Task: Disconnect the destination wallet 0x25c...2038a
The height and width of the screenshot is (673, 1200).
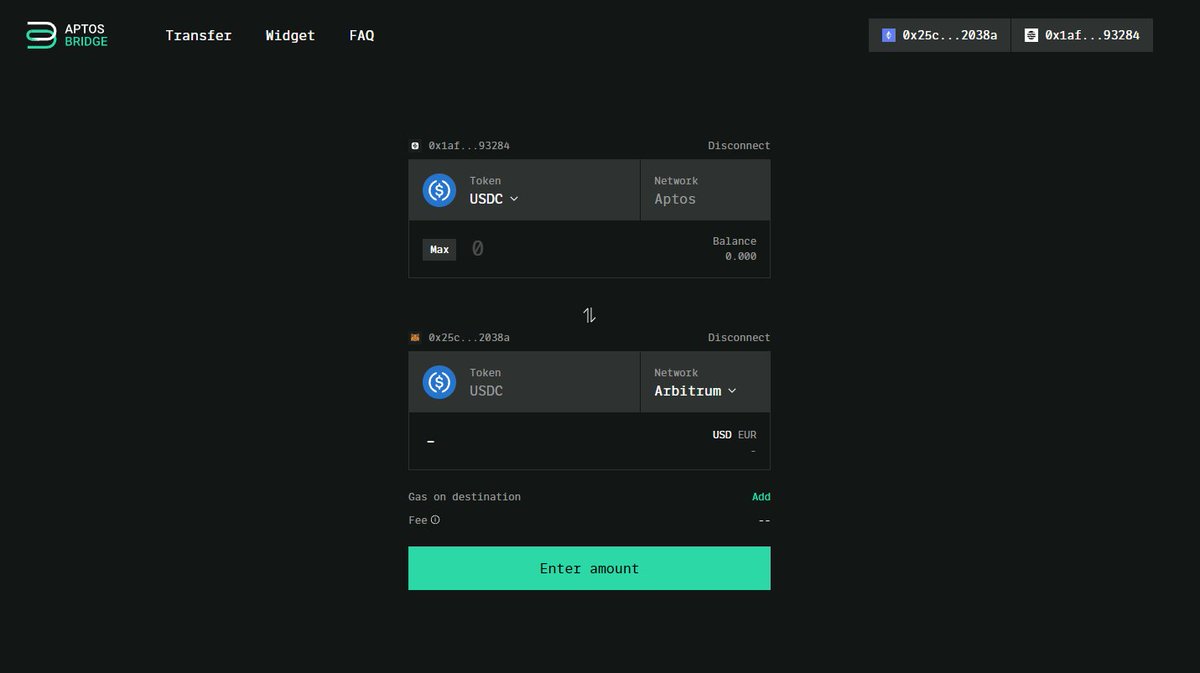Action: click(x=739, y=338)
